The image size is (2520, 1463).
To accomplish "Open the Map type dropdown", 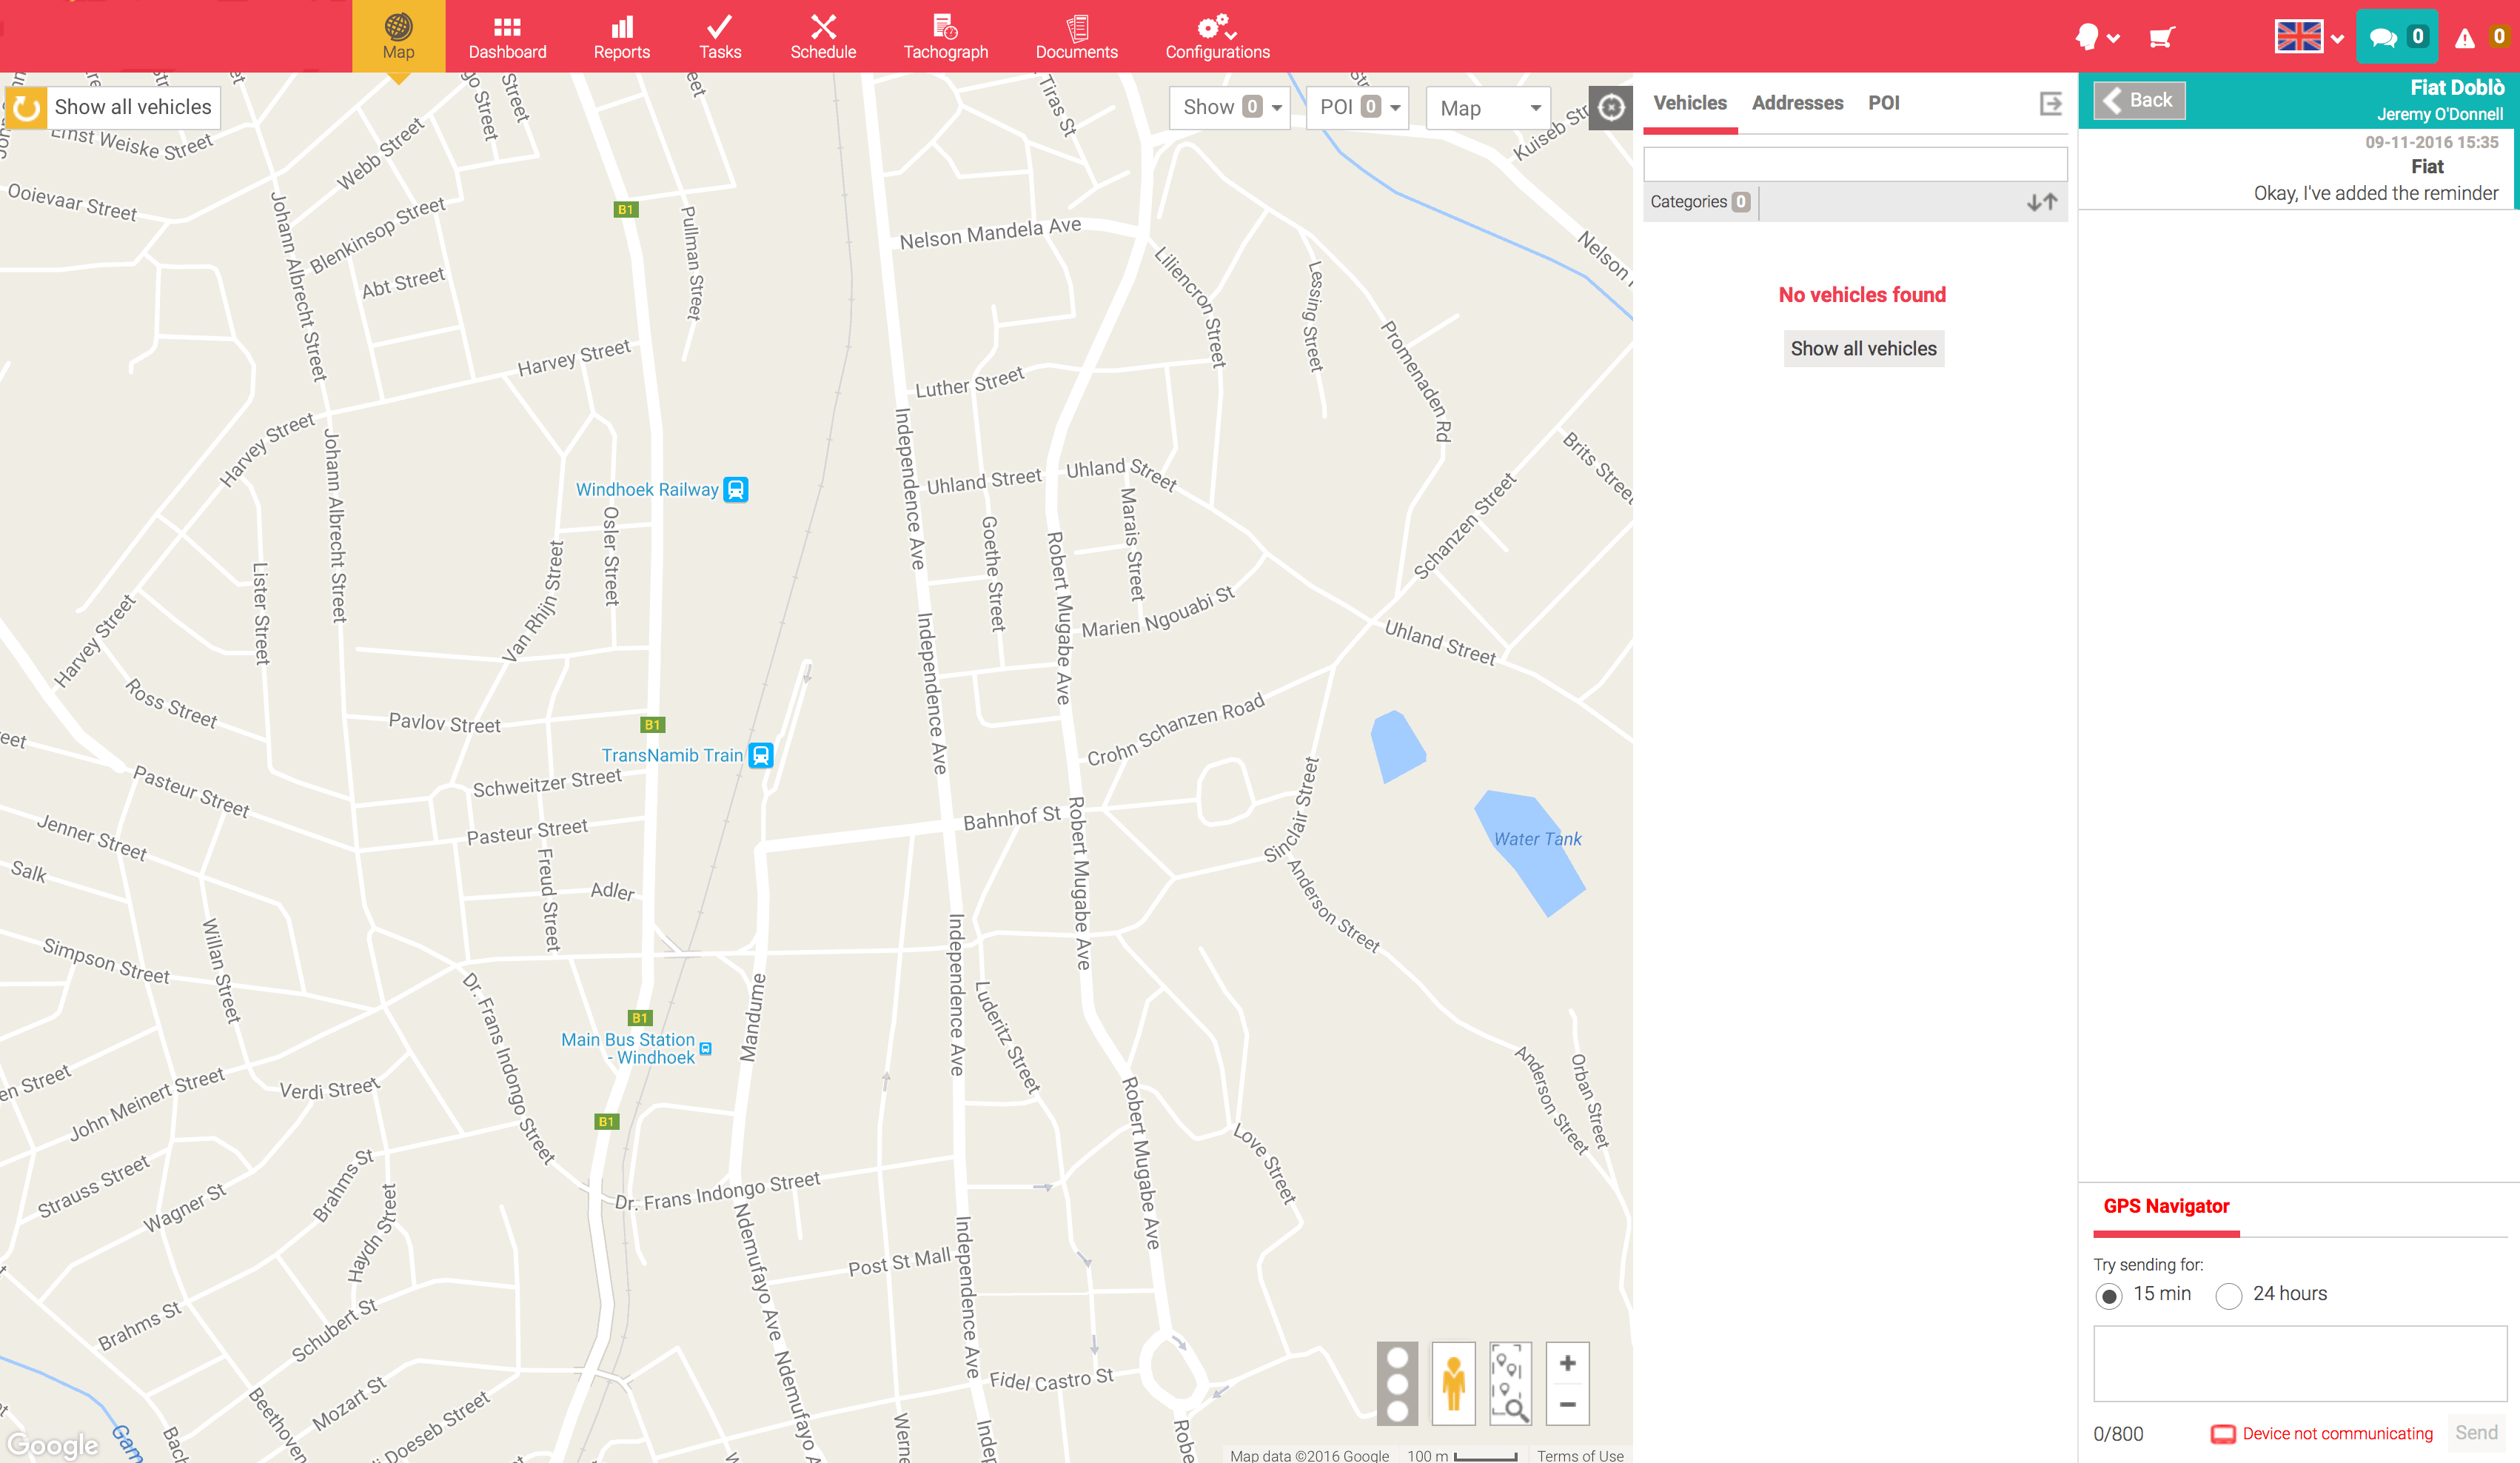I will (1489, 108).
